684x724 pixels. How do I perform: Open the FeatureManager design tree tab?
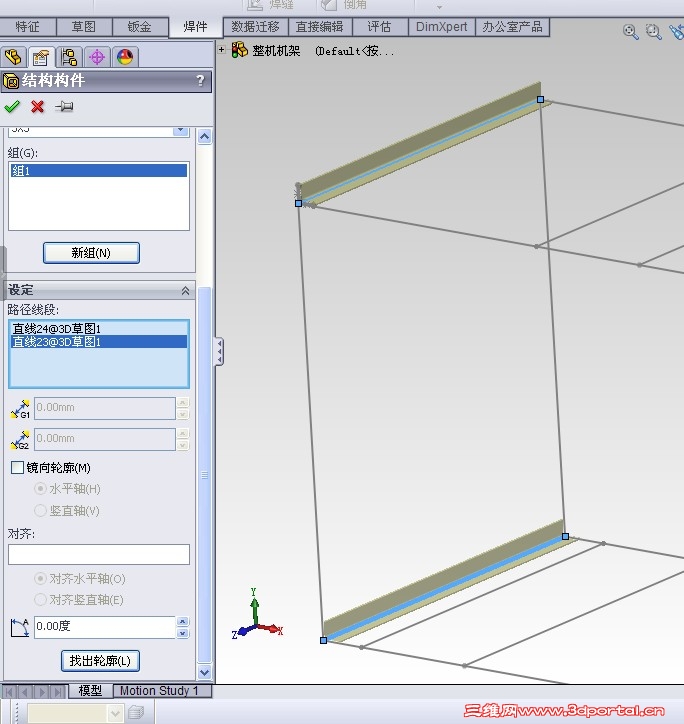(13, 57)
